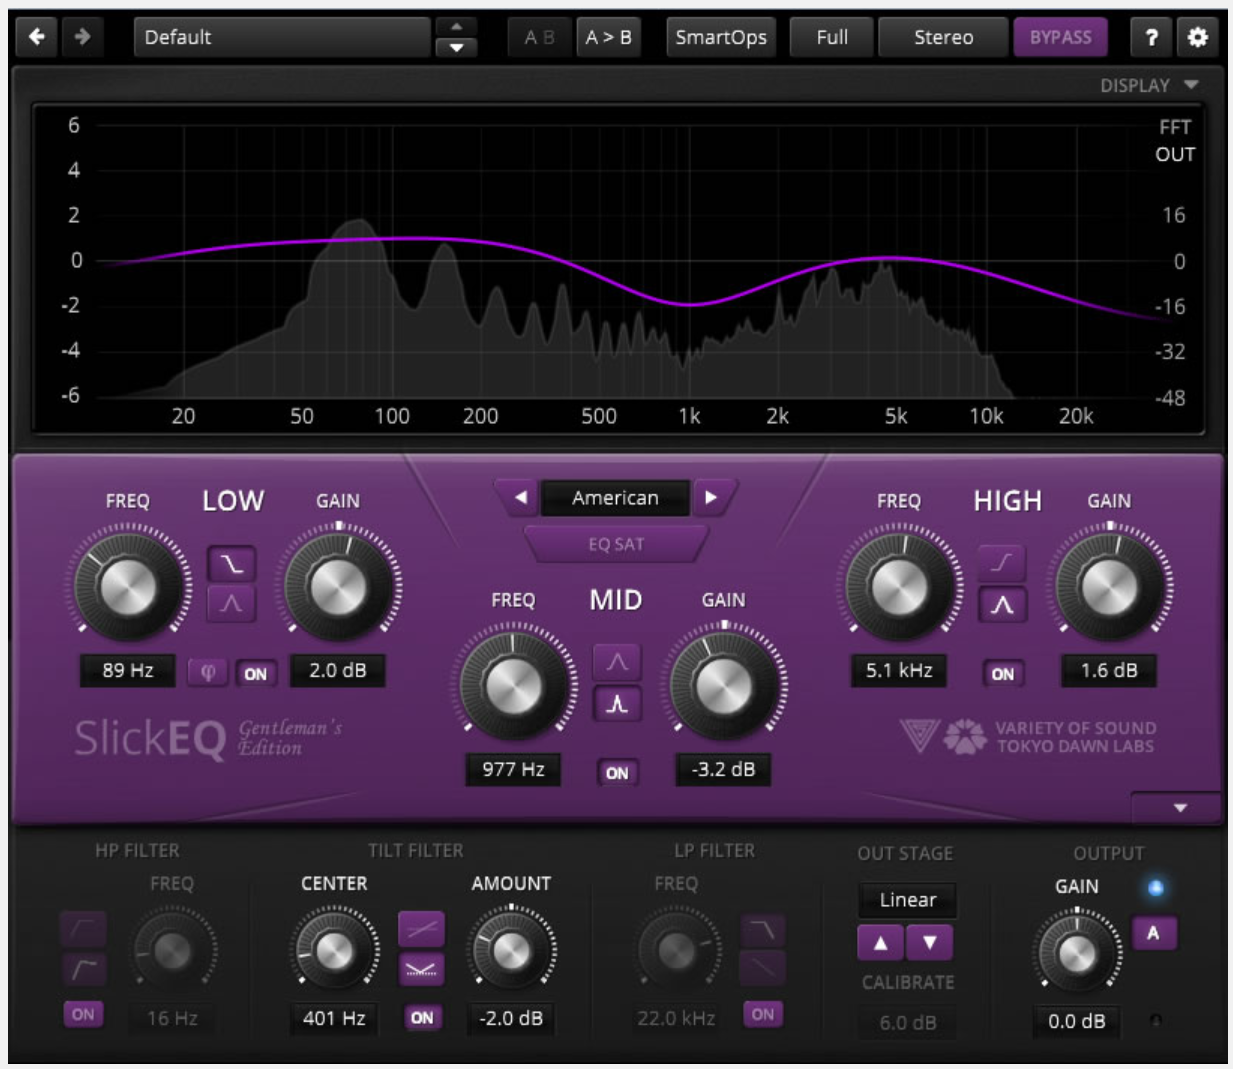Select the lower HP filter slope icon

pyautogui.click(x=84, y=968)
